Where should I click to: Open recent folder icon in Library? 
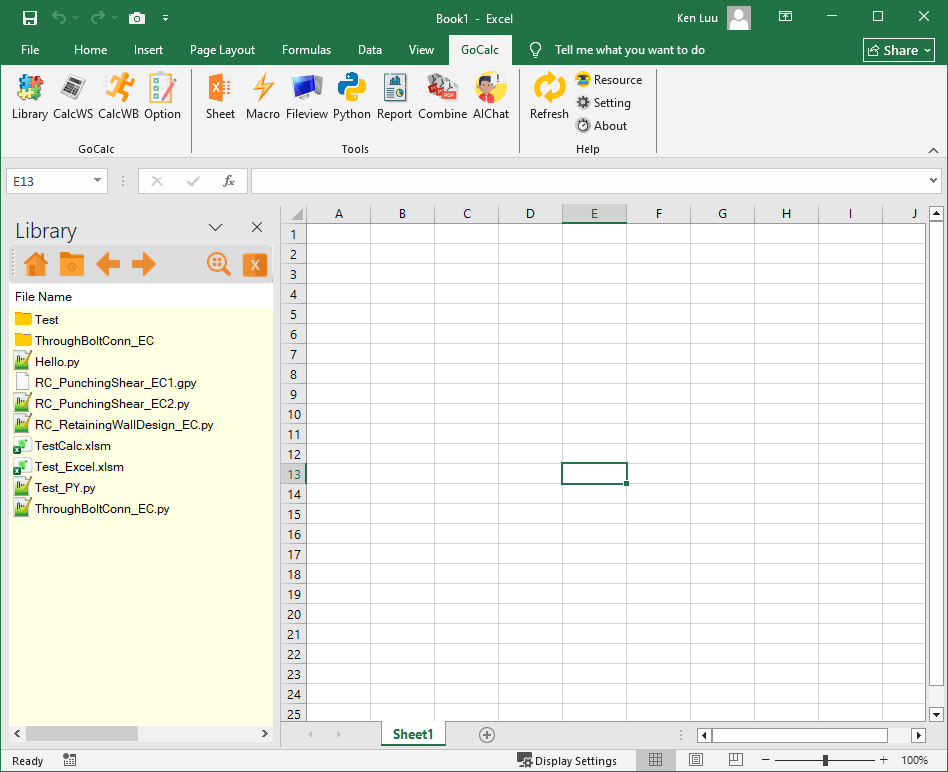(x=72, y=264)
